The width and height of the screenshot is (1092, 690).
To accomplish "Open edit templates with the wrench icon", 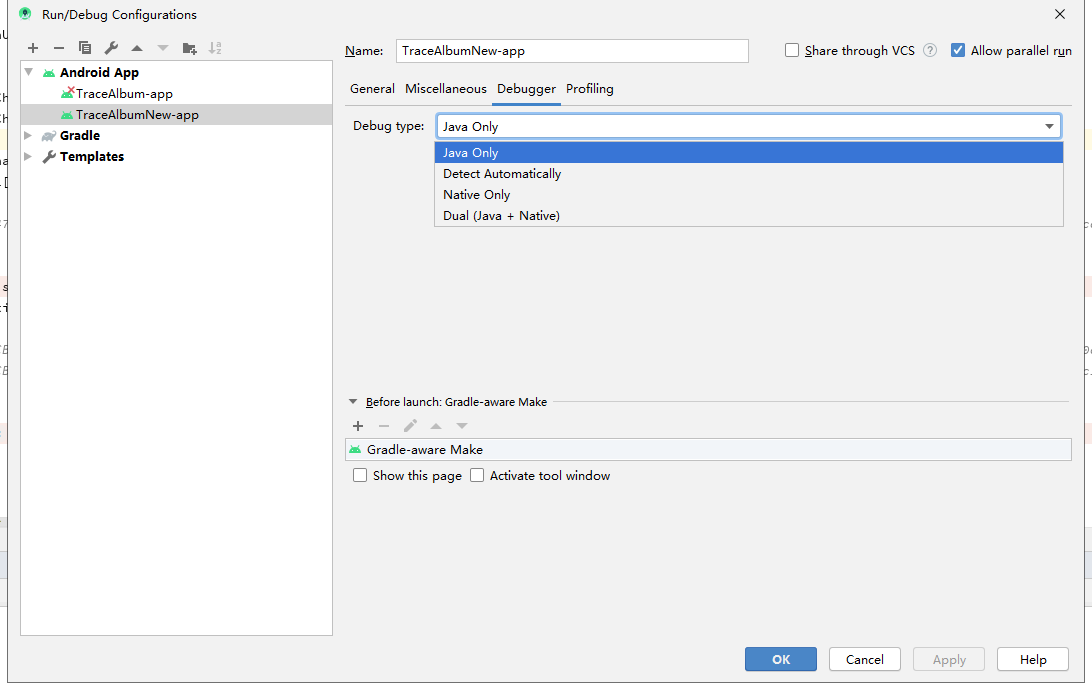I will coord(111,47).
